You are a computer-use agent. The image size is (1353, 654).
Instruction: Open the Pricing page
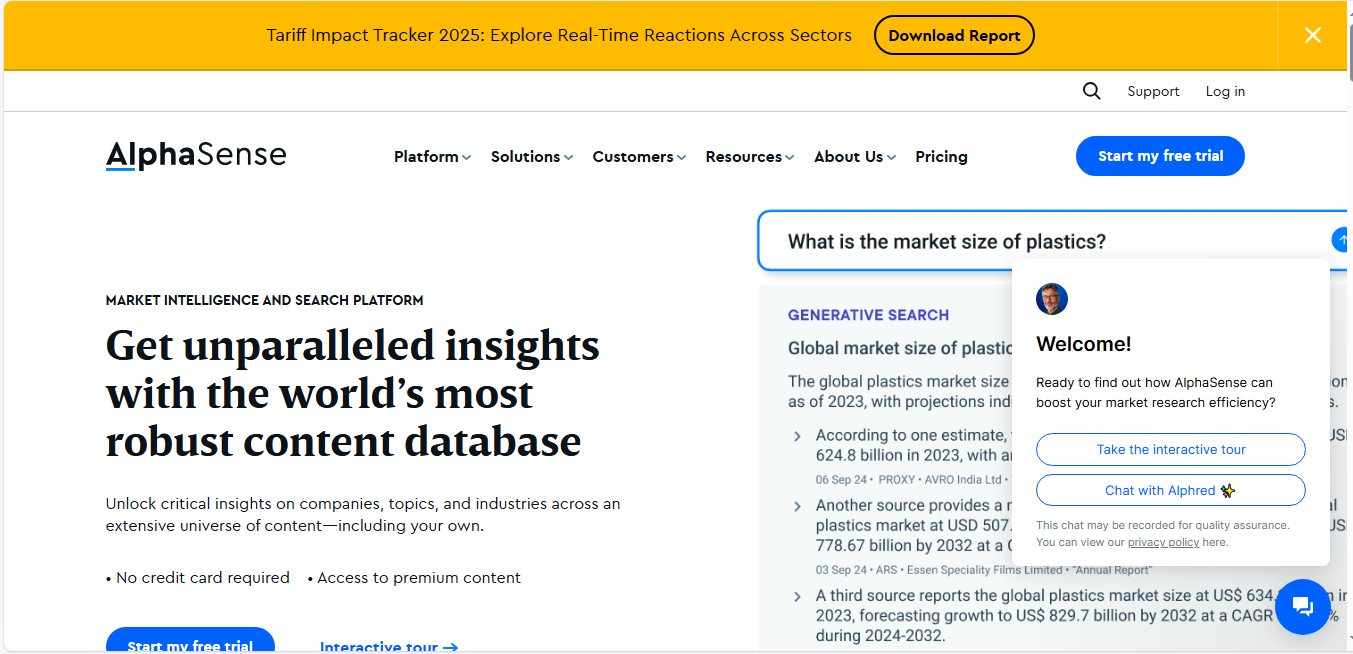click(941, 156)
